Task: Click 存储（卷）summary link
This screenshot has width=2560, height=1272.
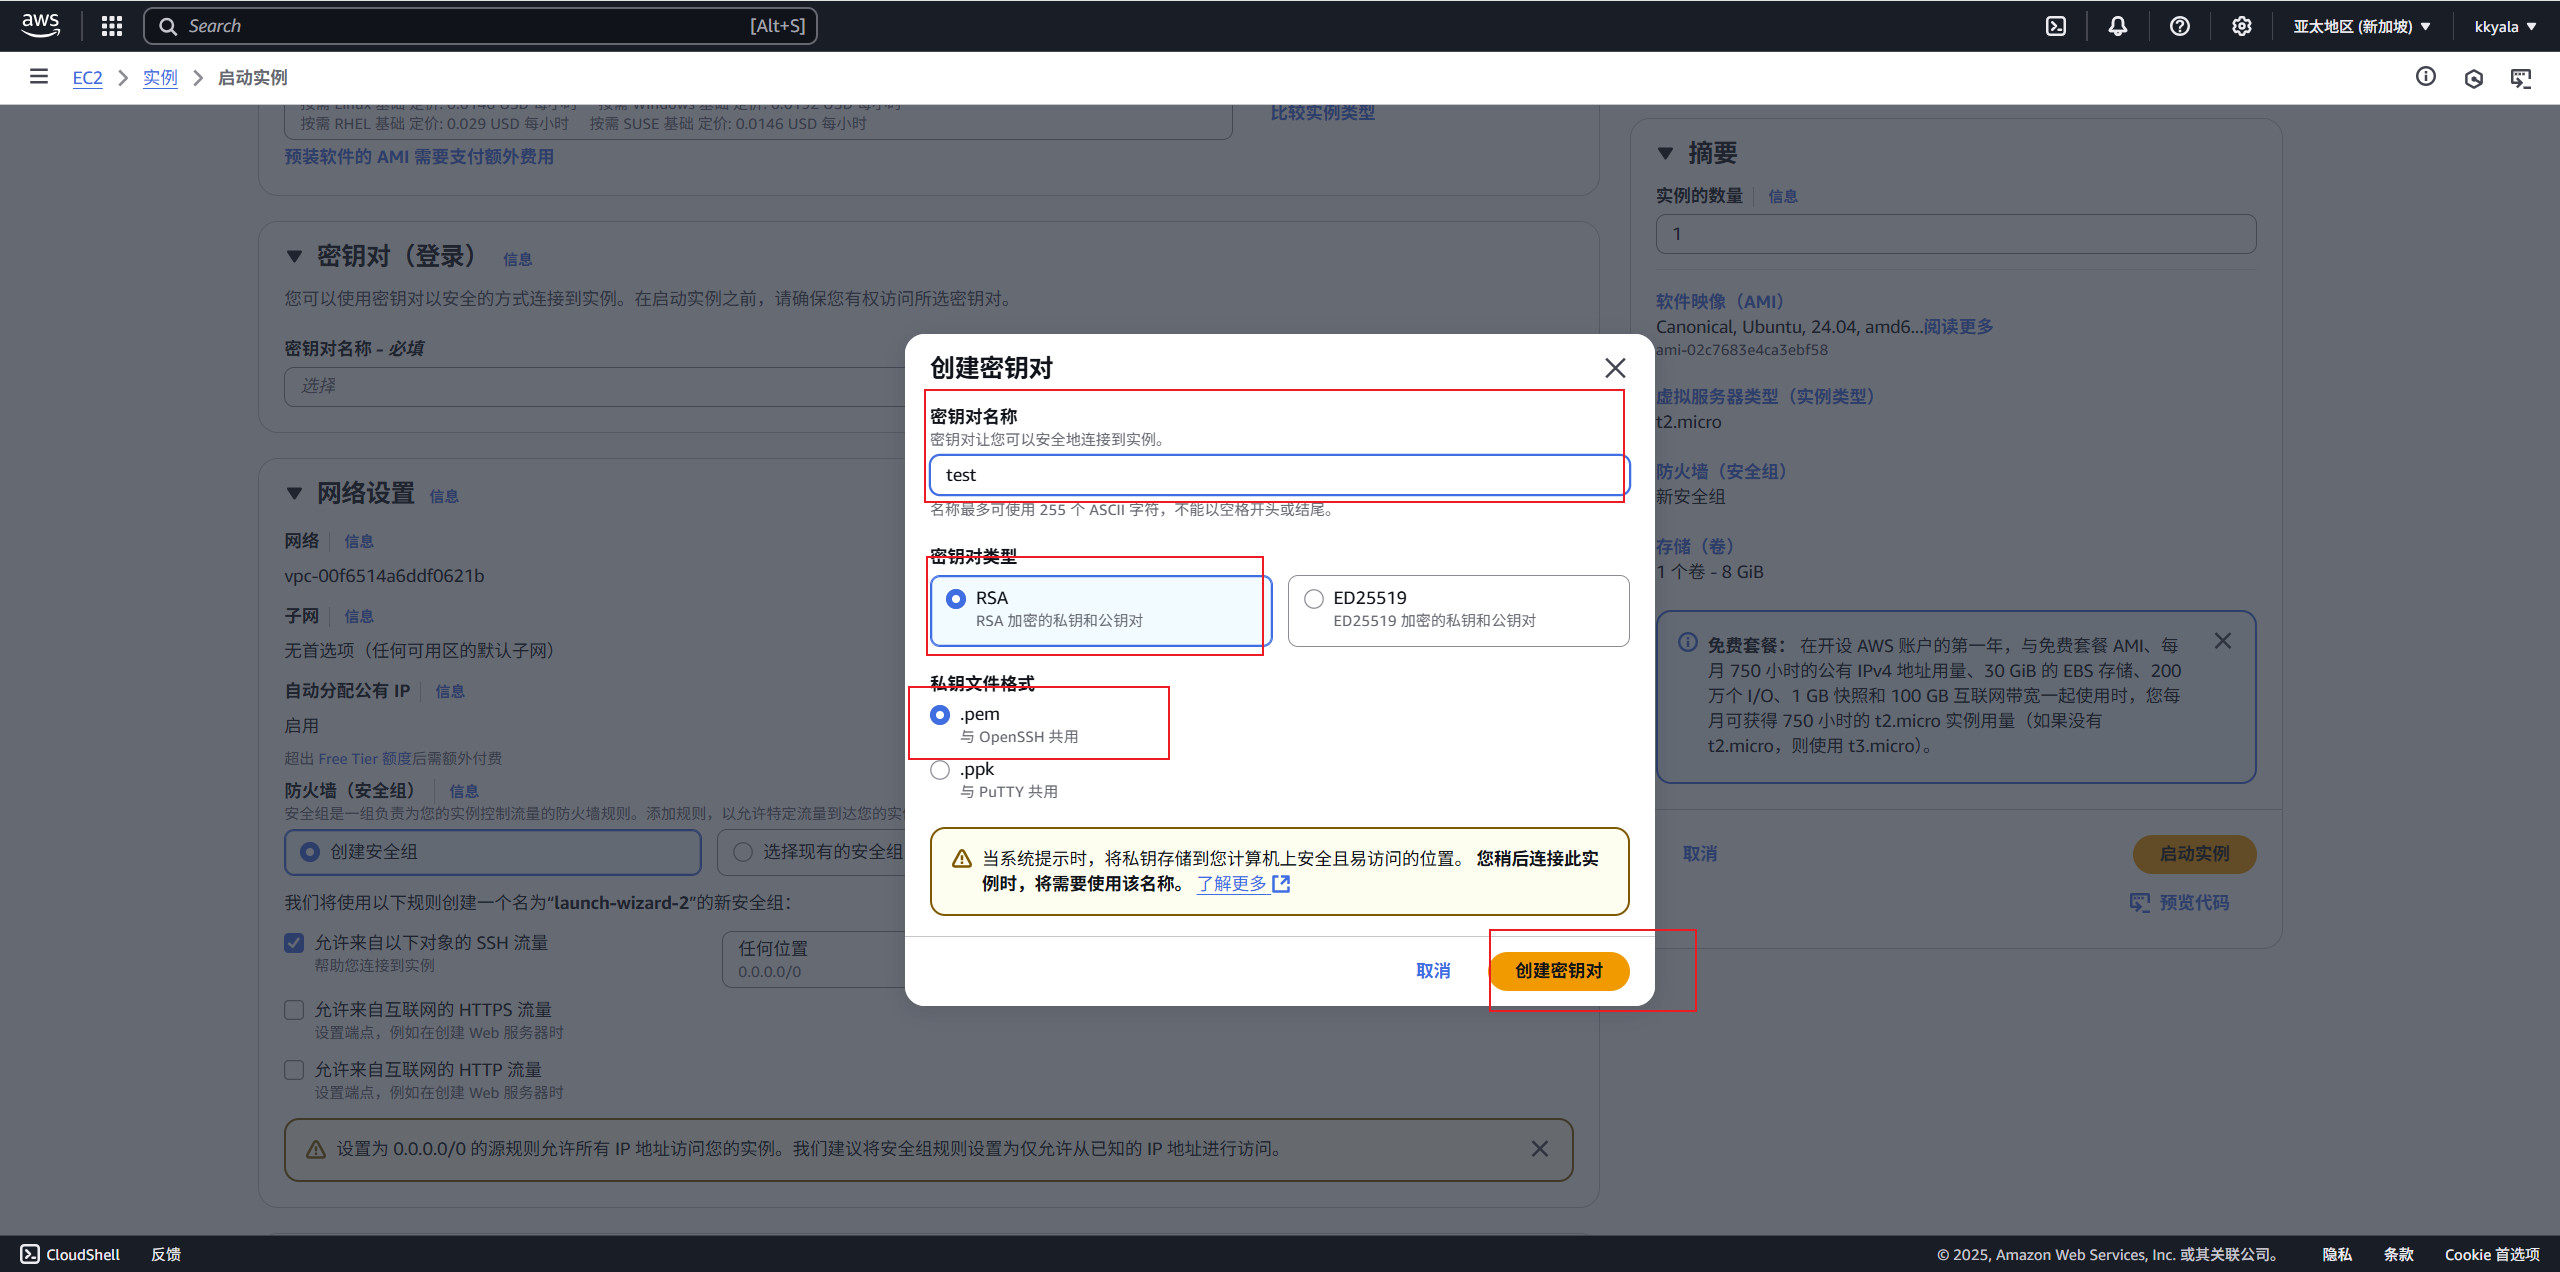Action: pos(1695,547)
